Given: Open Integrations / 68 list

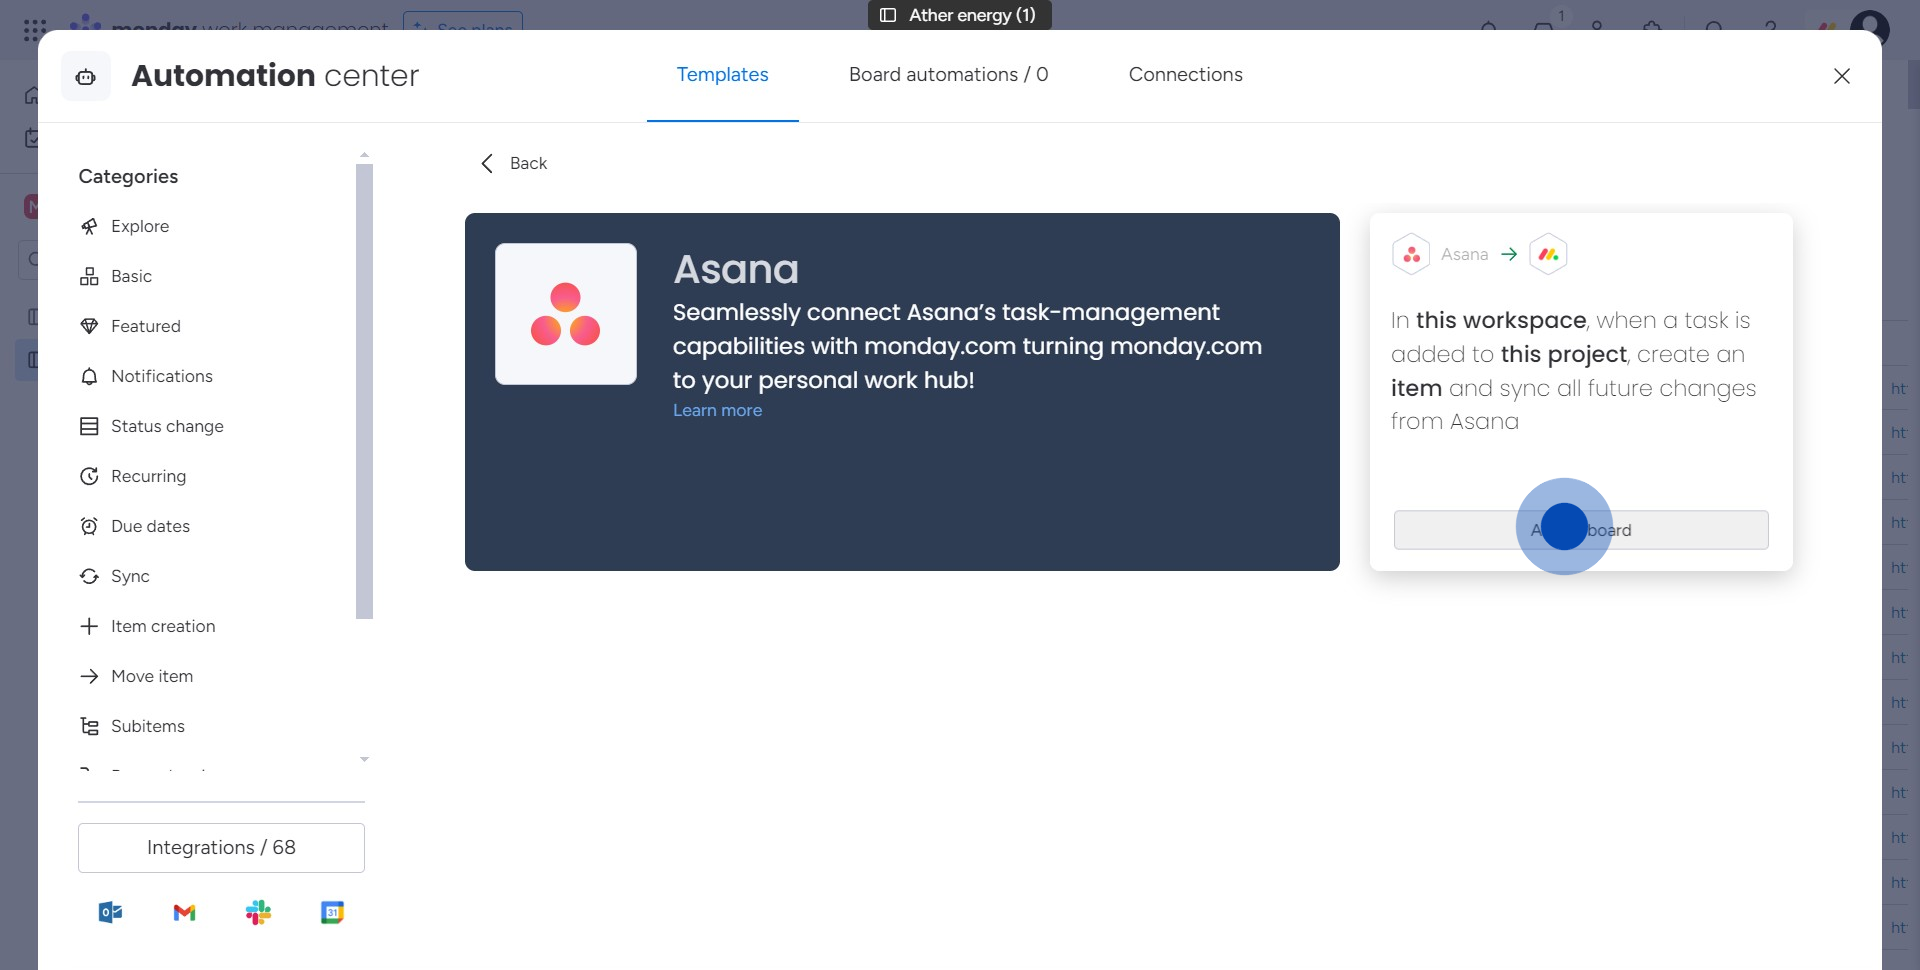Looking at the screenshot, I should coord(221,848).
